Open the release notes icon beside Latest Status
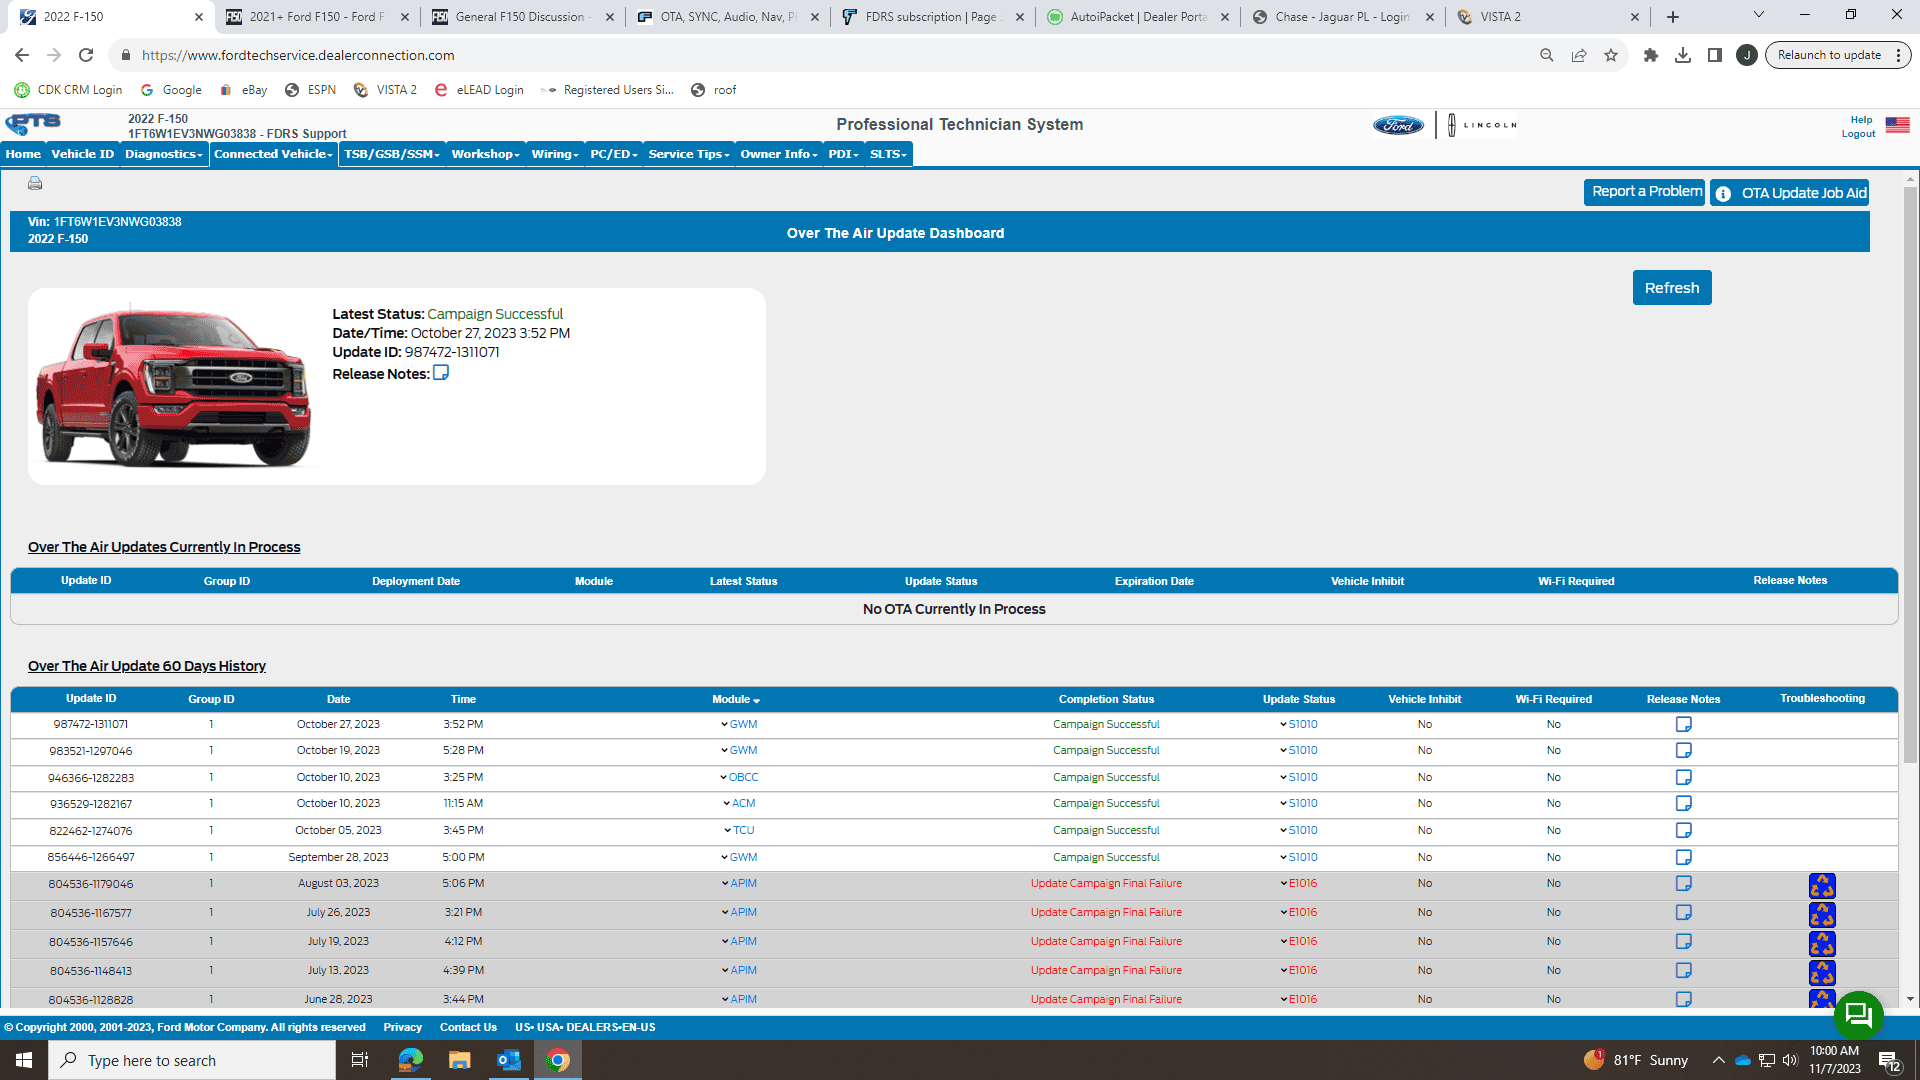 (440, 373)
